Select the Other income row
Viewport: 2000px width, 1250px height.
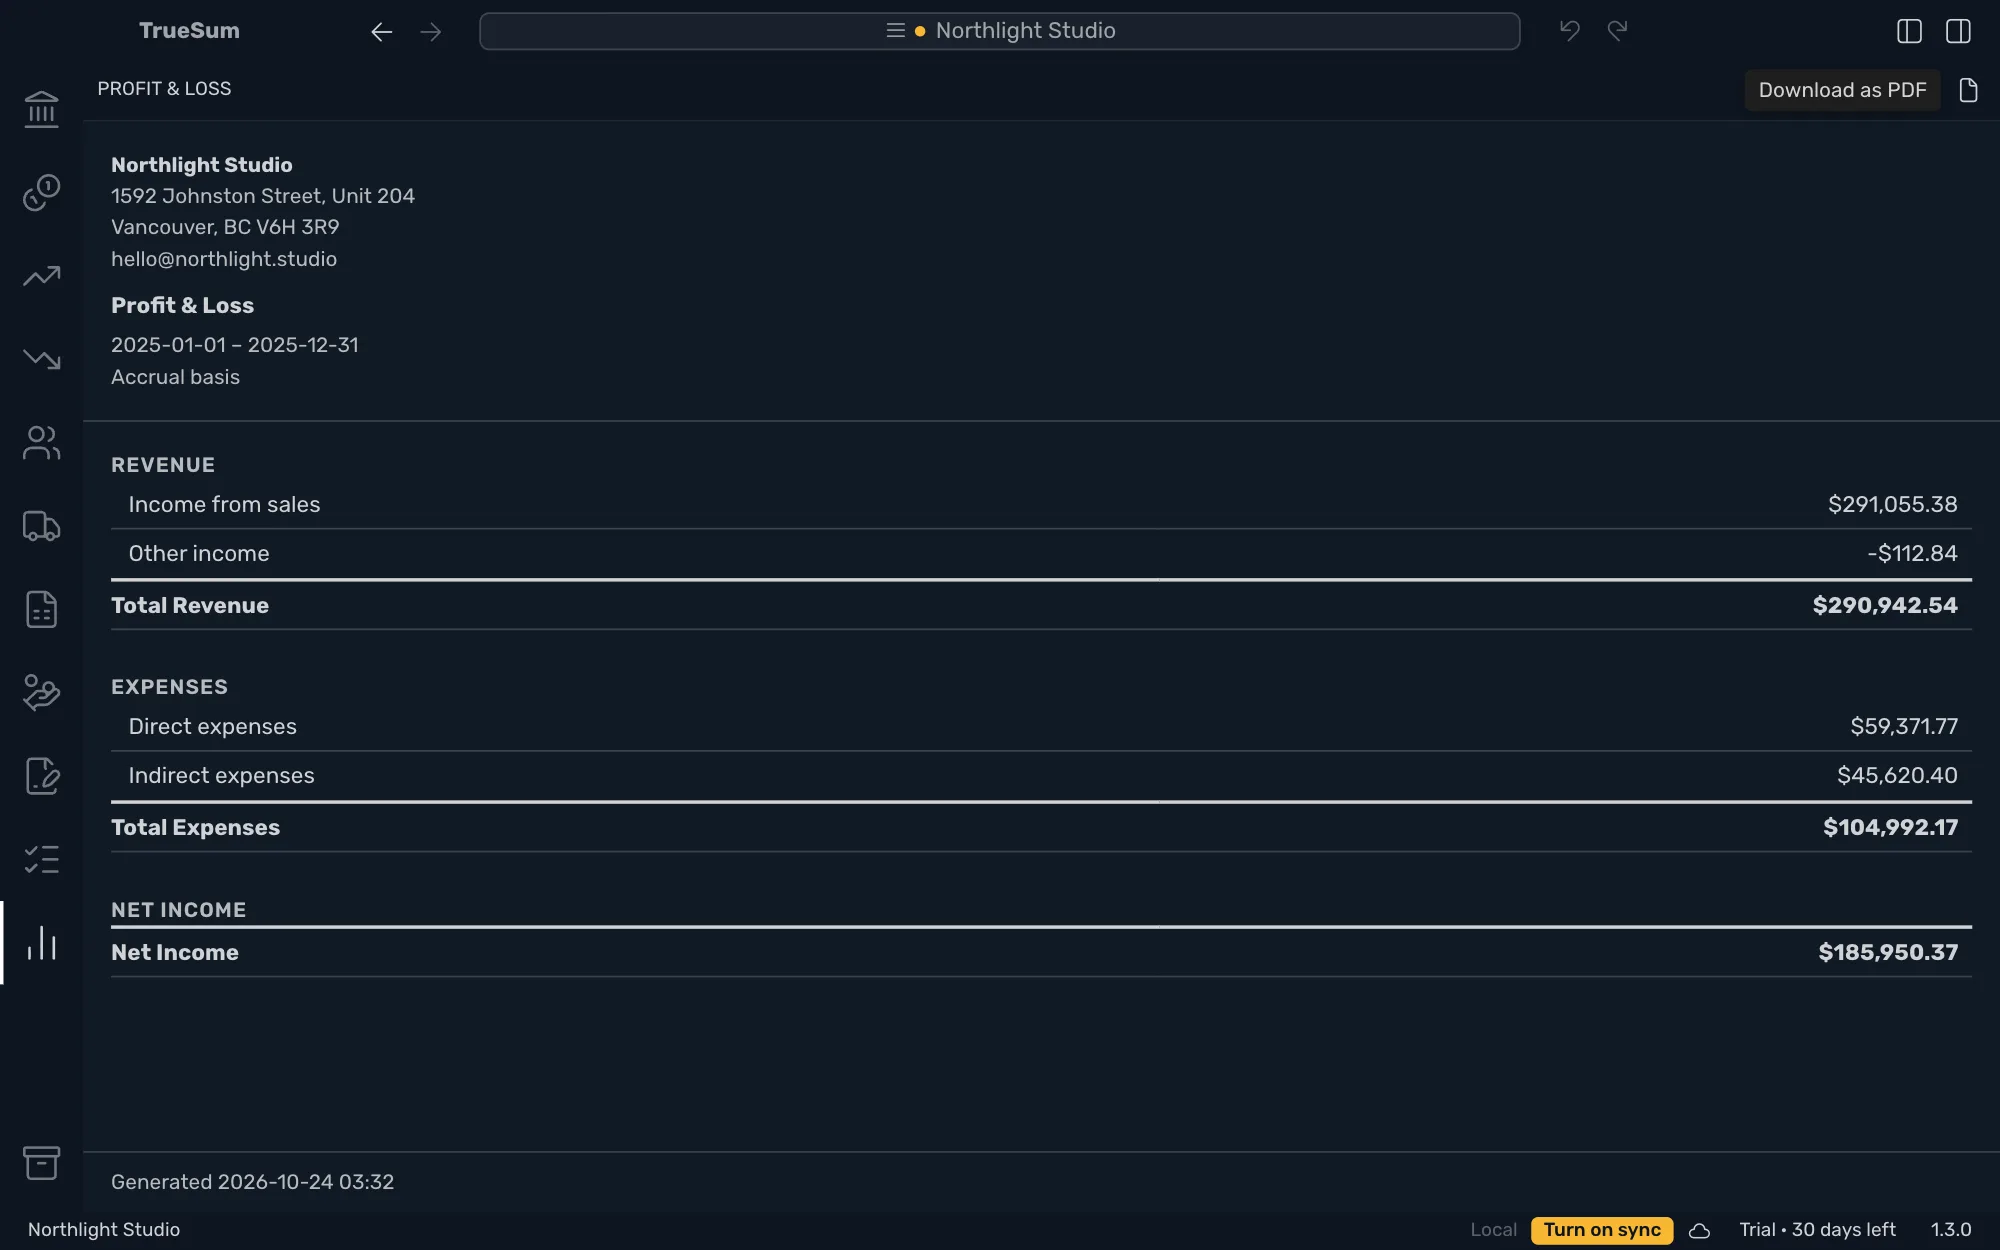[x=1041, y=554]
